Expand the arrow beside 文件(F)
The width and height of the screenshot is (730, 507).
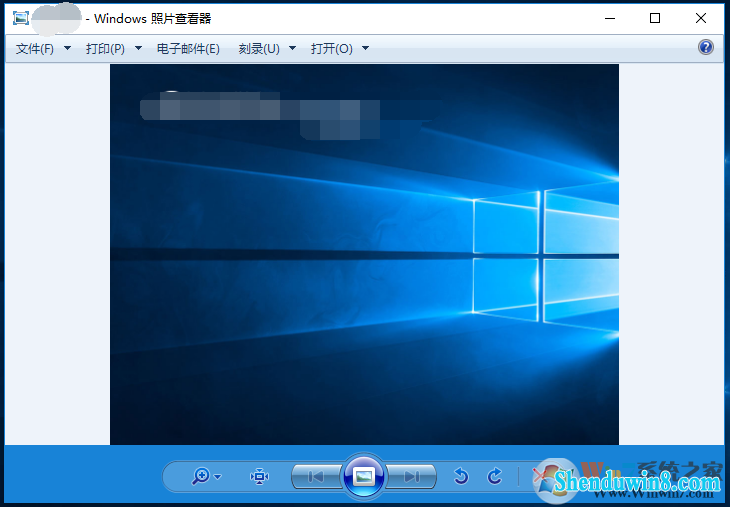[67, 48]
